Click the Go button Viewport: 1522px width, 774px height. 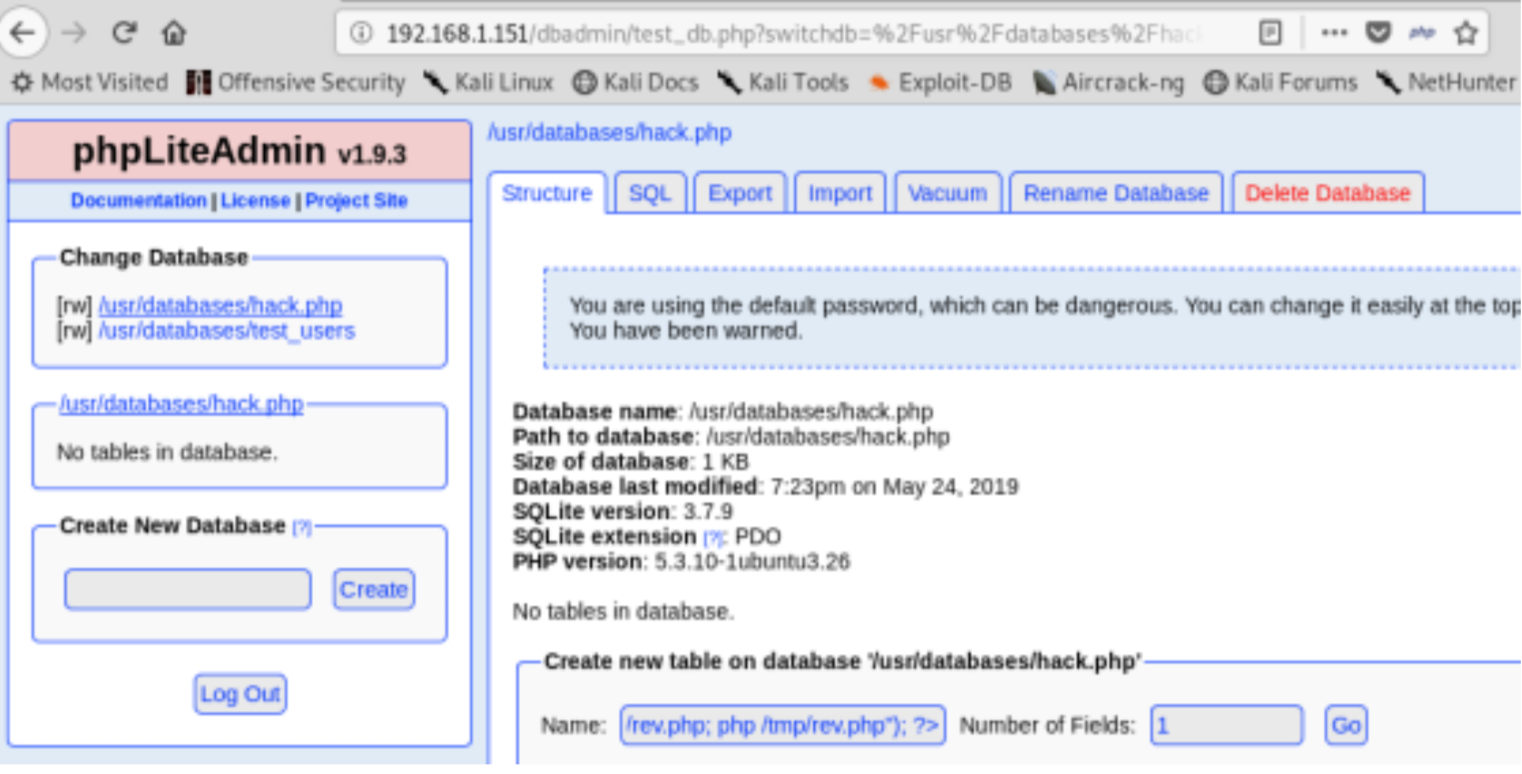[x=1346, y=725]
